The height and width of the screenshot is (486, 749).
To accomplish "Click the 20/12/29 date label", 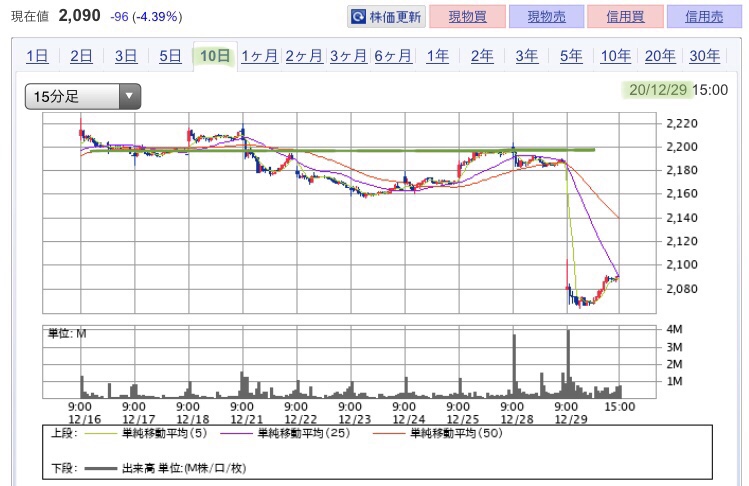I will tap(658, 90).
